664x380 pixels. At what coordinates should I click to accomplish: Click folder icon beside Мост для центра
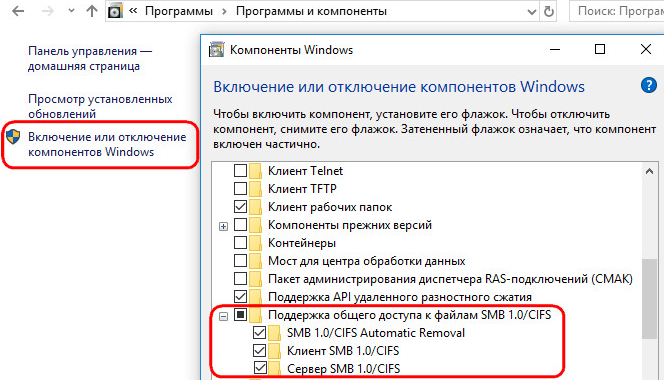(x=255, y=261)
